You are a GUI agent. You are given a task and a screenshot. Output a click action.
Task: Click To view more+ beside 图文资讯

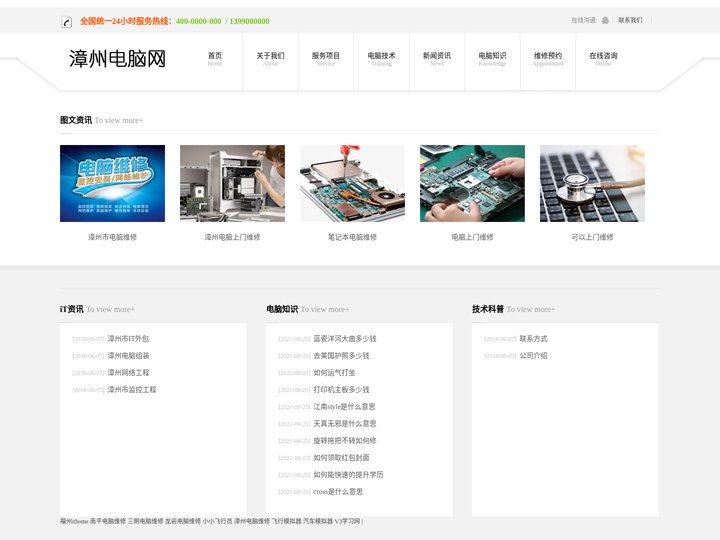[x=118, y=120]
